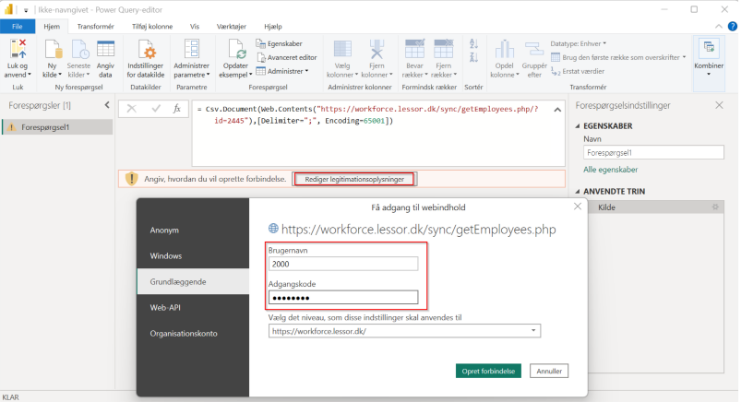Open the File tab

click(x=17, y=26)
